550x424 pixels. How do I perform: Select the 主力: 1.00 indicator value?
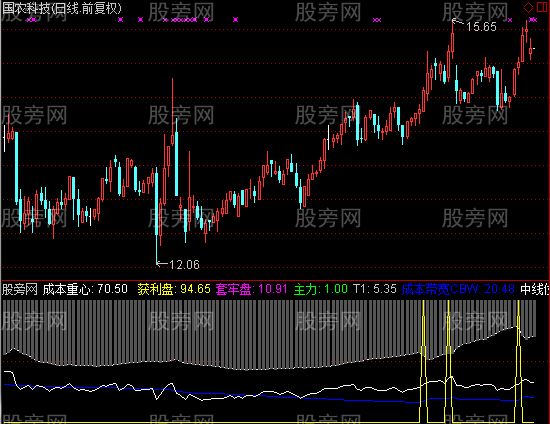tap(321, 289)
